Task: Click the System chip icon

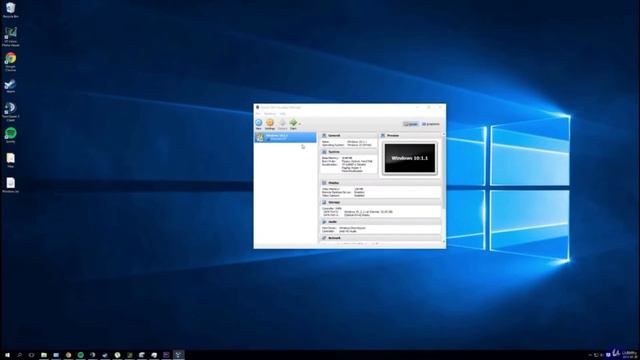Action: point(324,152)
